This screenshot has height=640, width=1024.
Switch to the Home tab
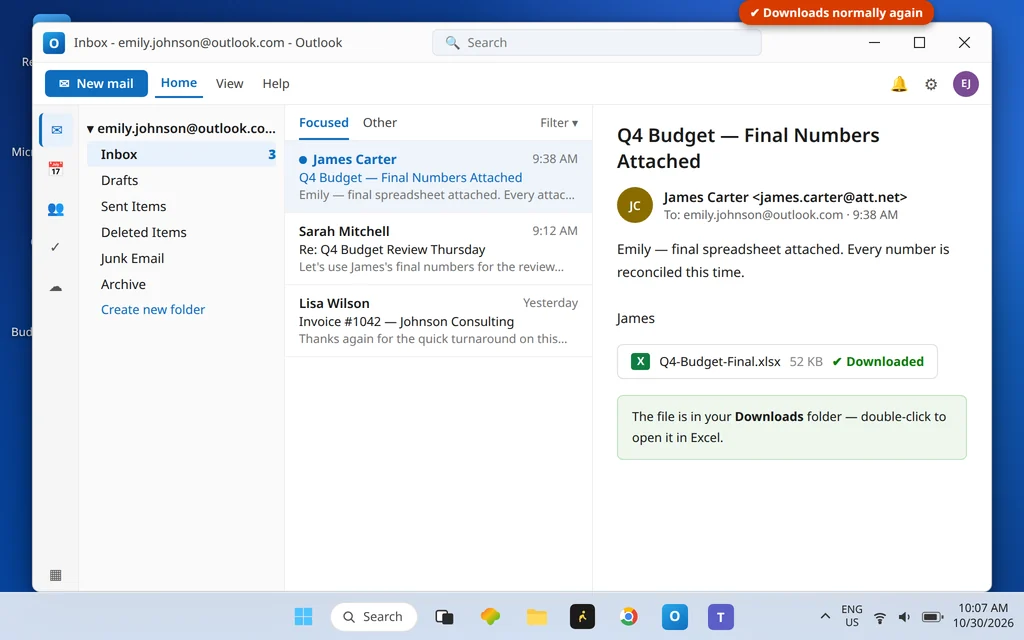pyautogui.click(x=179, y=83)
